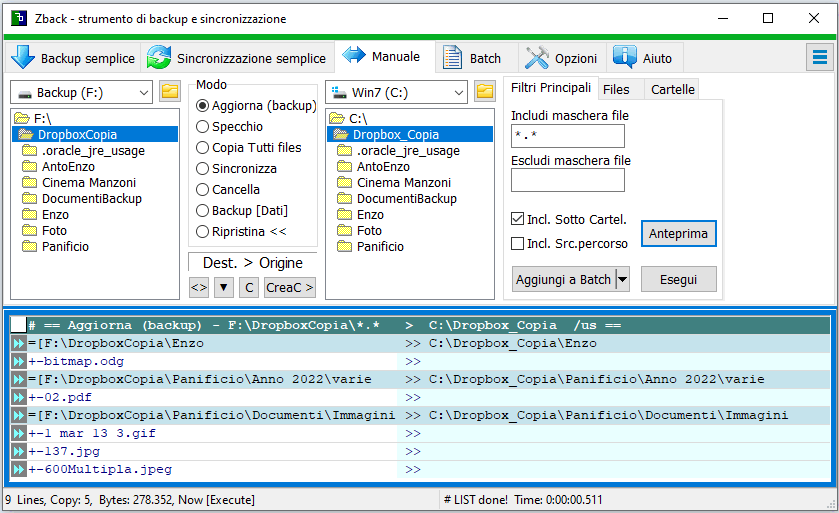Select Enzo folder in right tree
This screenshot has width=839, height=513.
click(370, 215)
